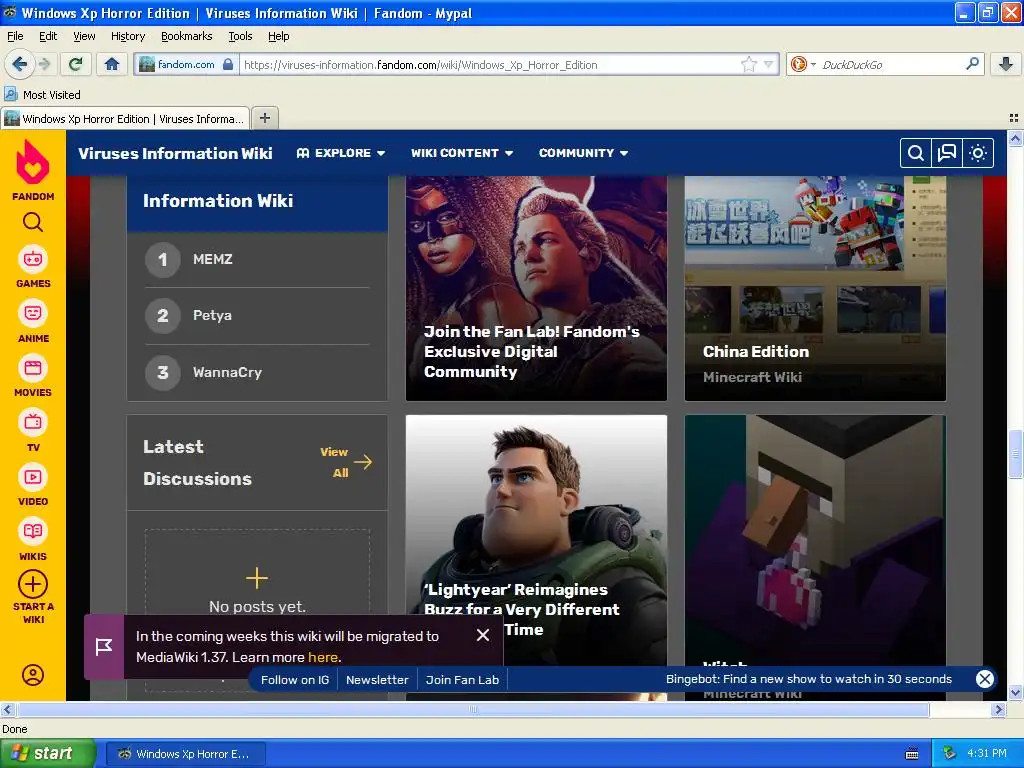Screen dimensions: 1024x768
Task: Open the Help menu
Action: [278, 36]
